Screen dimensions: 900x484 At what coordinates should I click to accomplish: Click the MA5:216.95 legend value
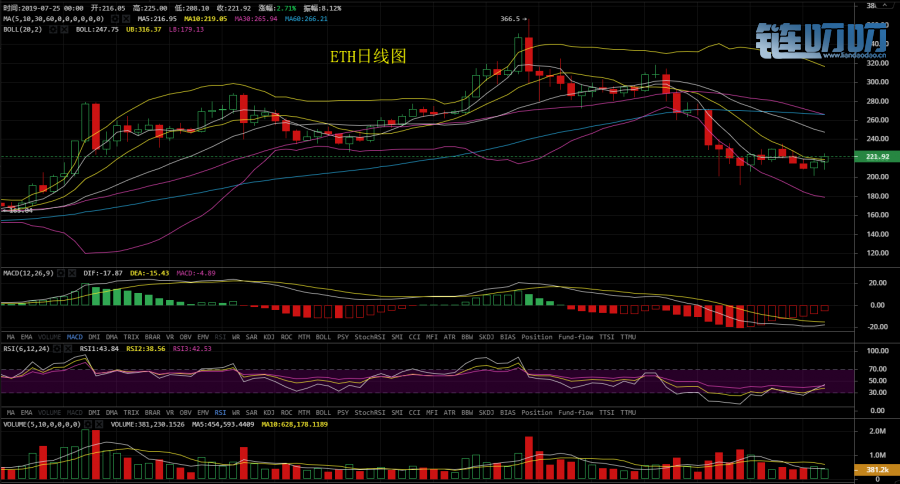[157, 19]
